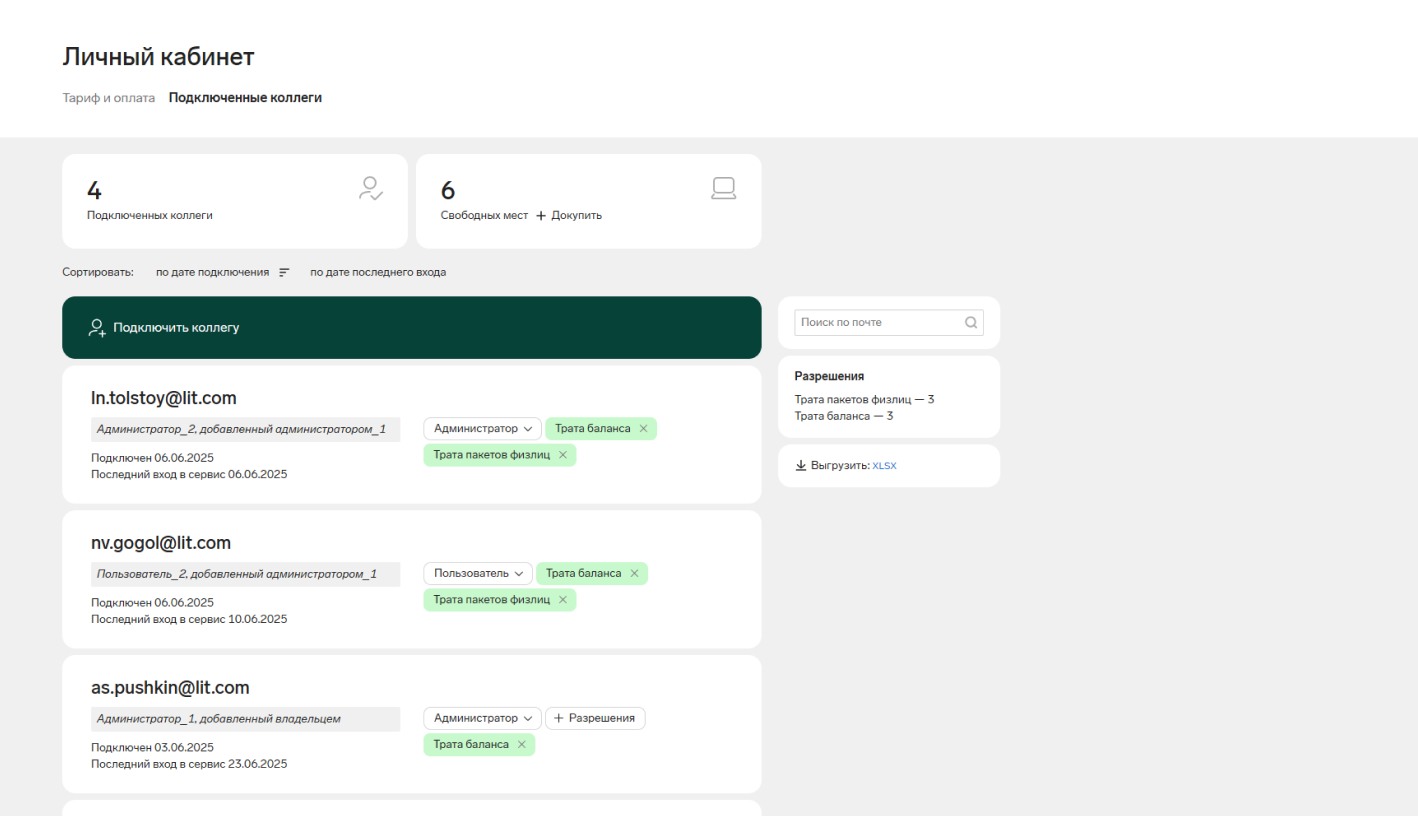Select the Подключенные коллеги tab
Image resolution: width=1418 pixels, height=816 pixels.
click(245, 98)
